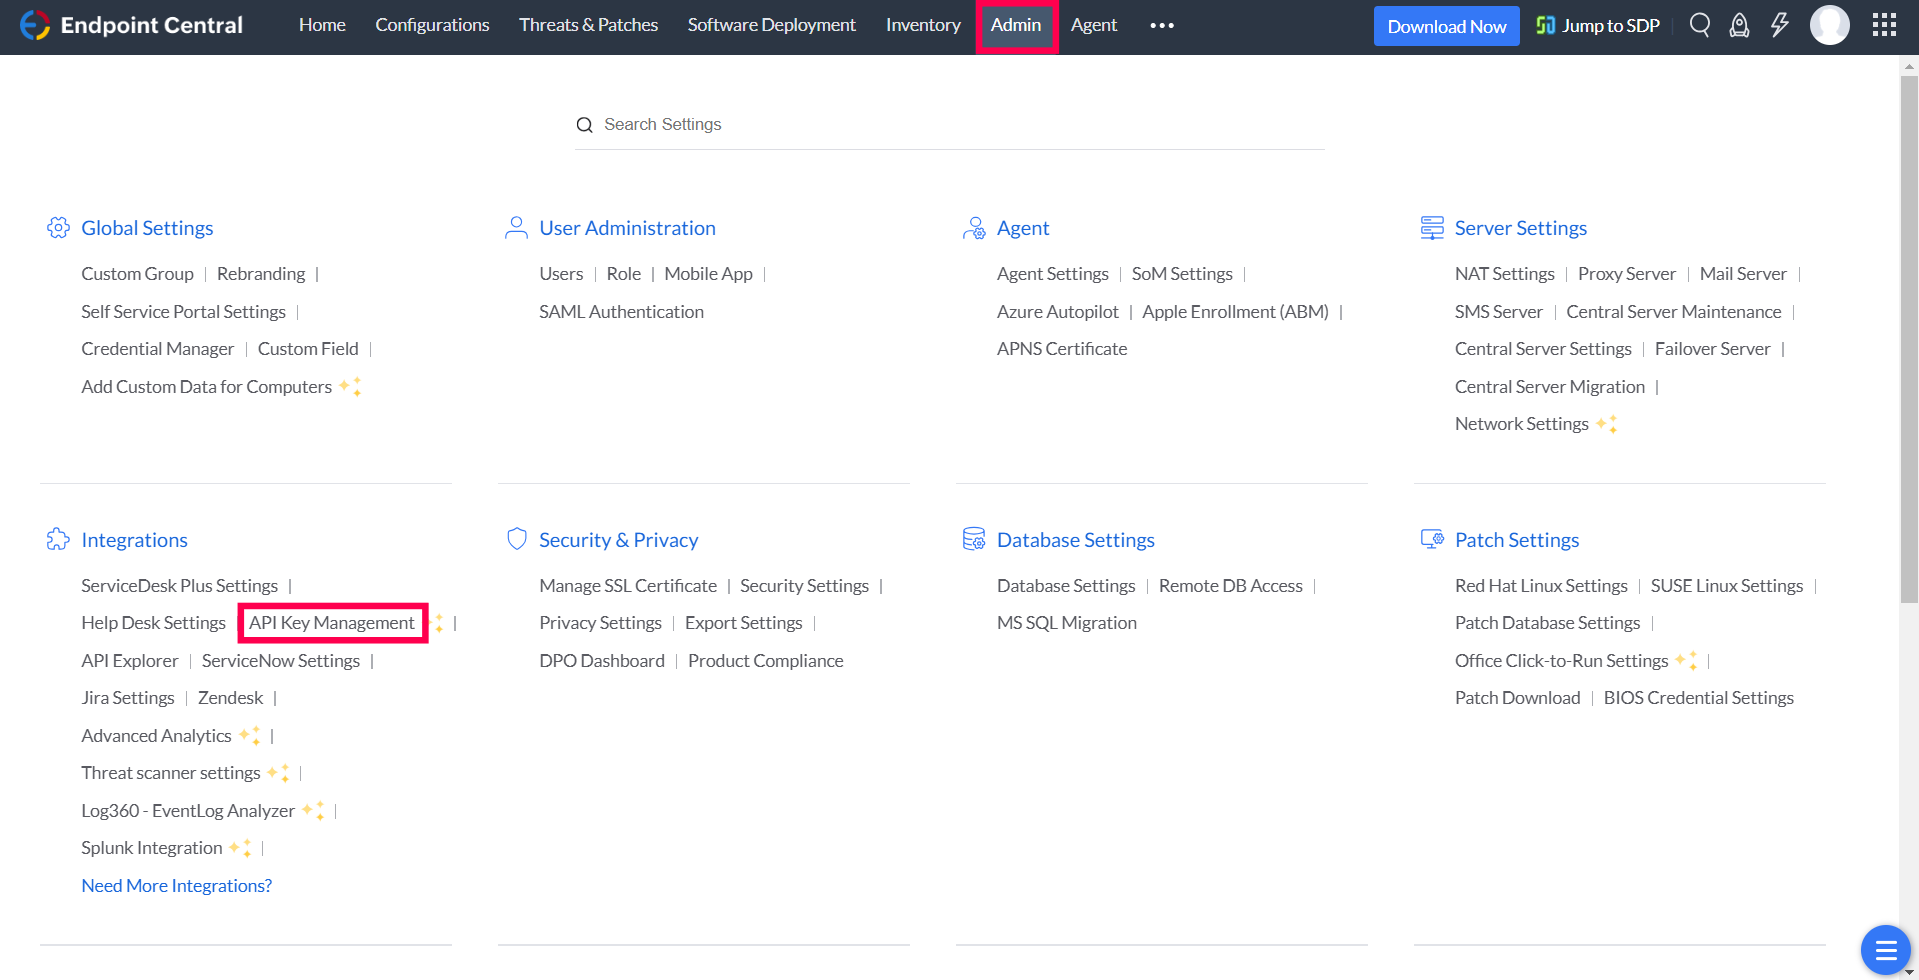This screenshot has height=980, width=1919.
Task: Select the Software Deployment tab
Action: [x=771, y=25]
